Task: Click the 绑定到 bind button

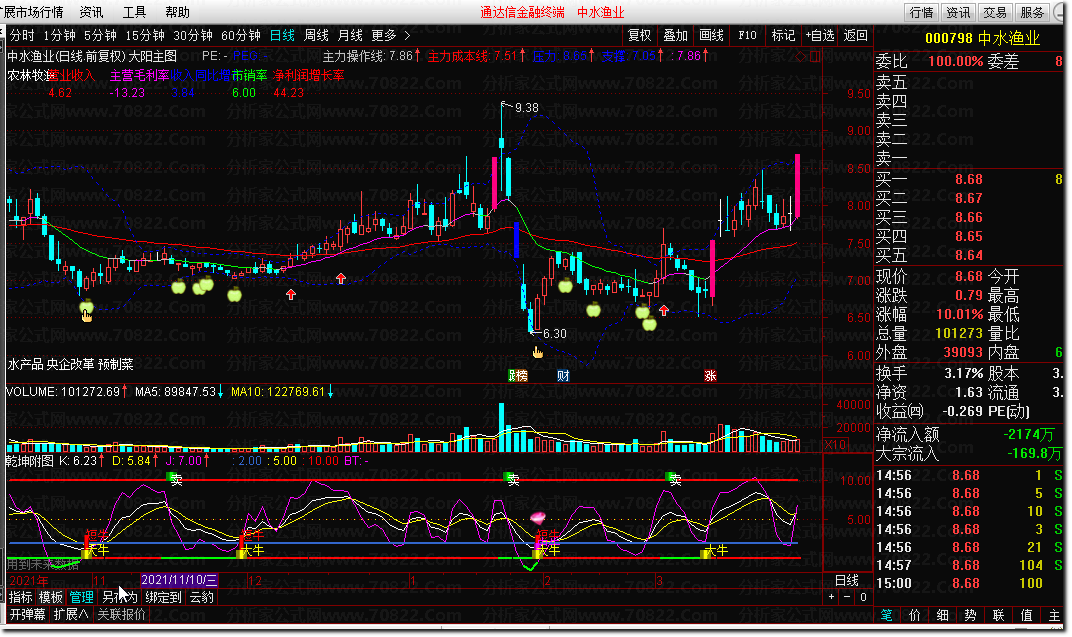Action: (x=163, y=597)
